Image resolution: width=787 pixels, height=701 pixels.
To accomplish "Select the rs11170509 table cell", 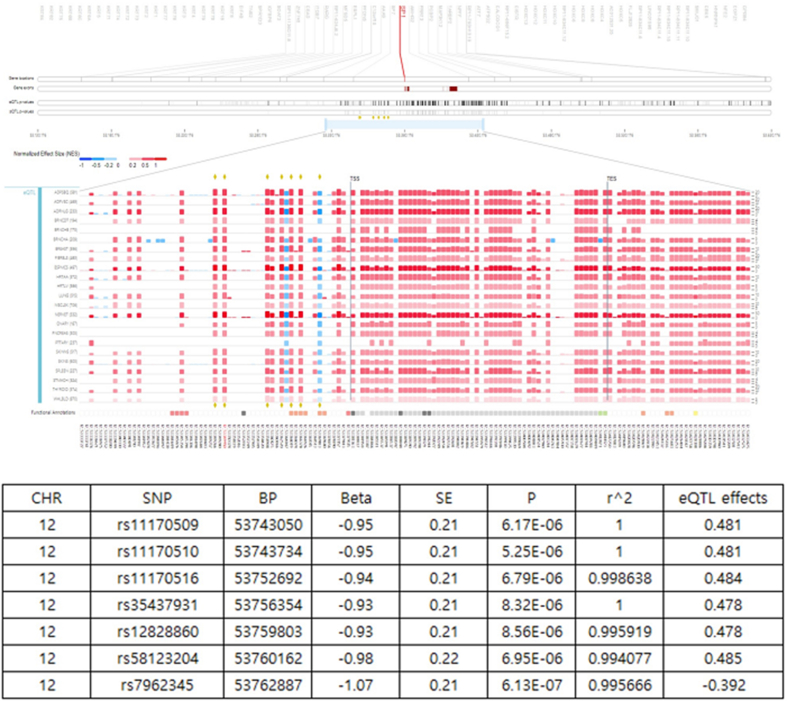I will click(x=157, y=525).
